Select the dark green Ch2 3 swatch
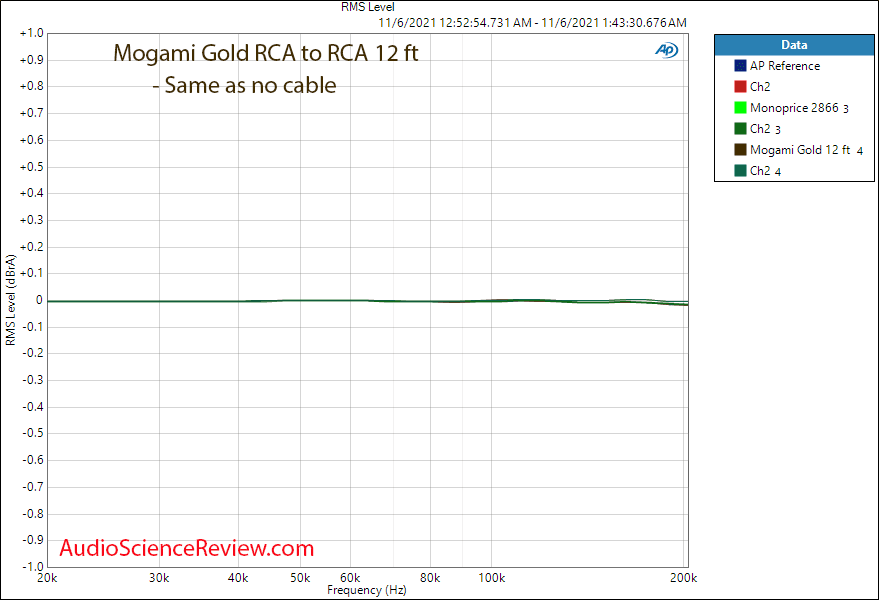 point(740,128)
